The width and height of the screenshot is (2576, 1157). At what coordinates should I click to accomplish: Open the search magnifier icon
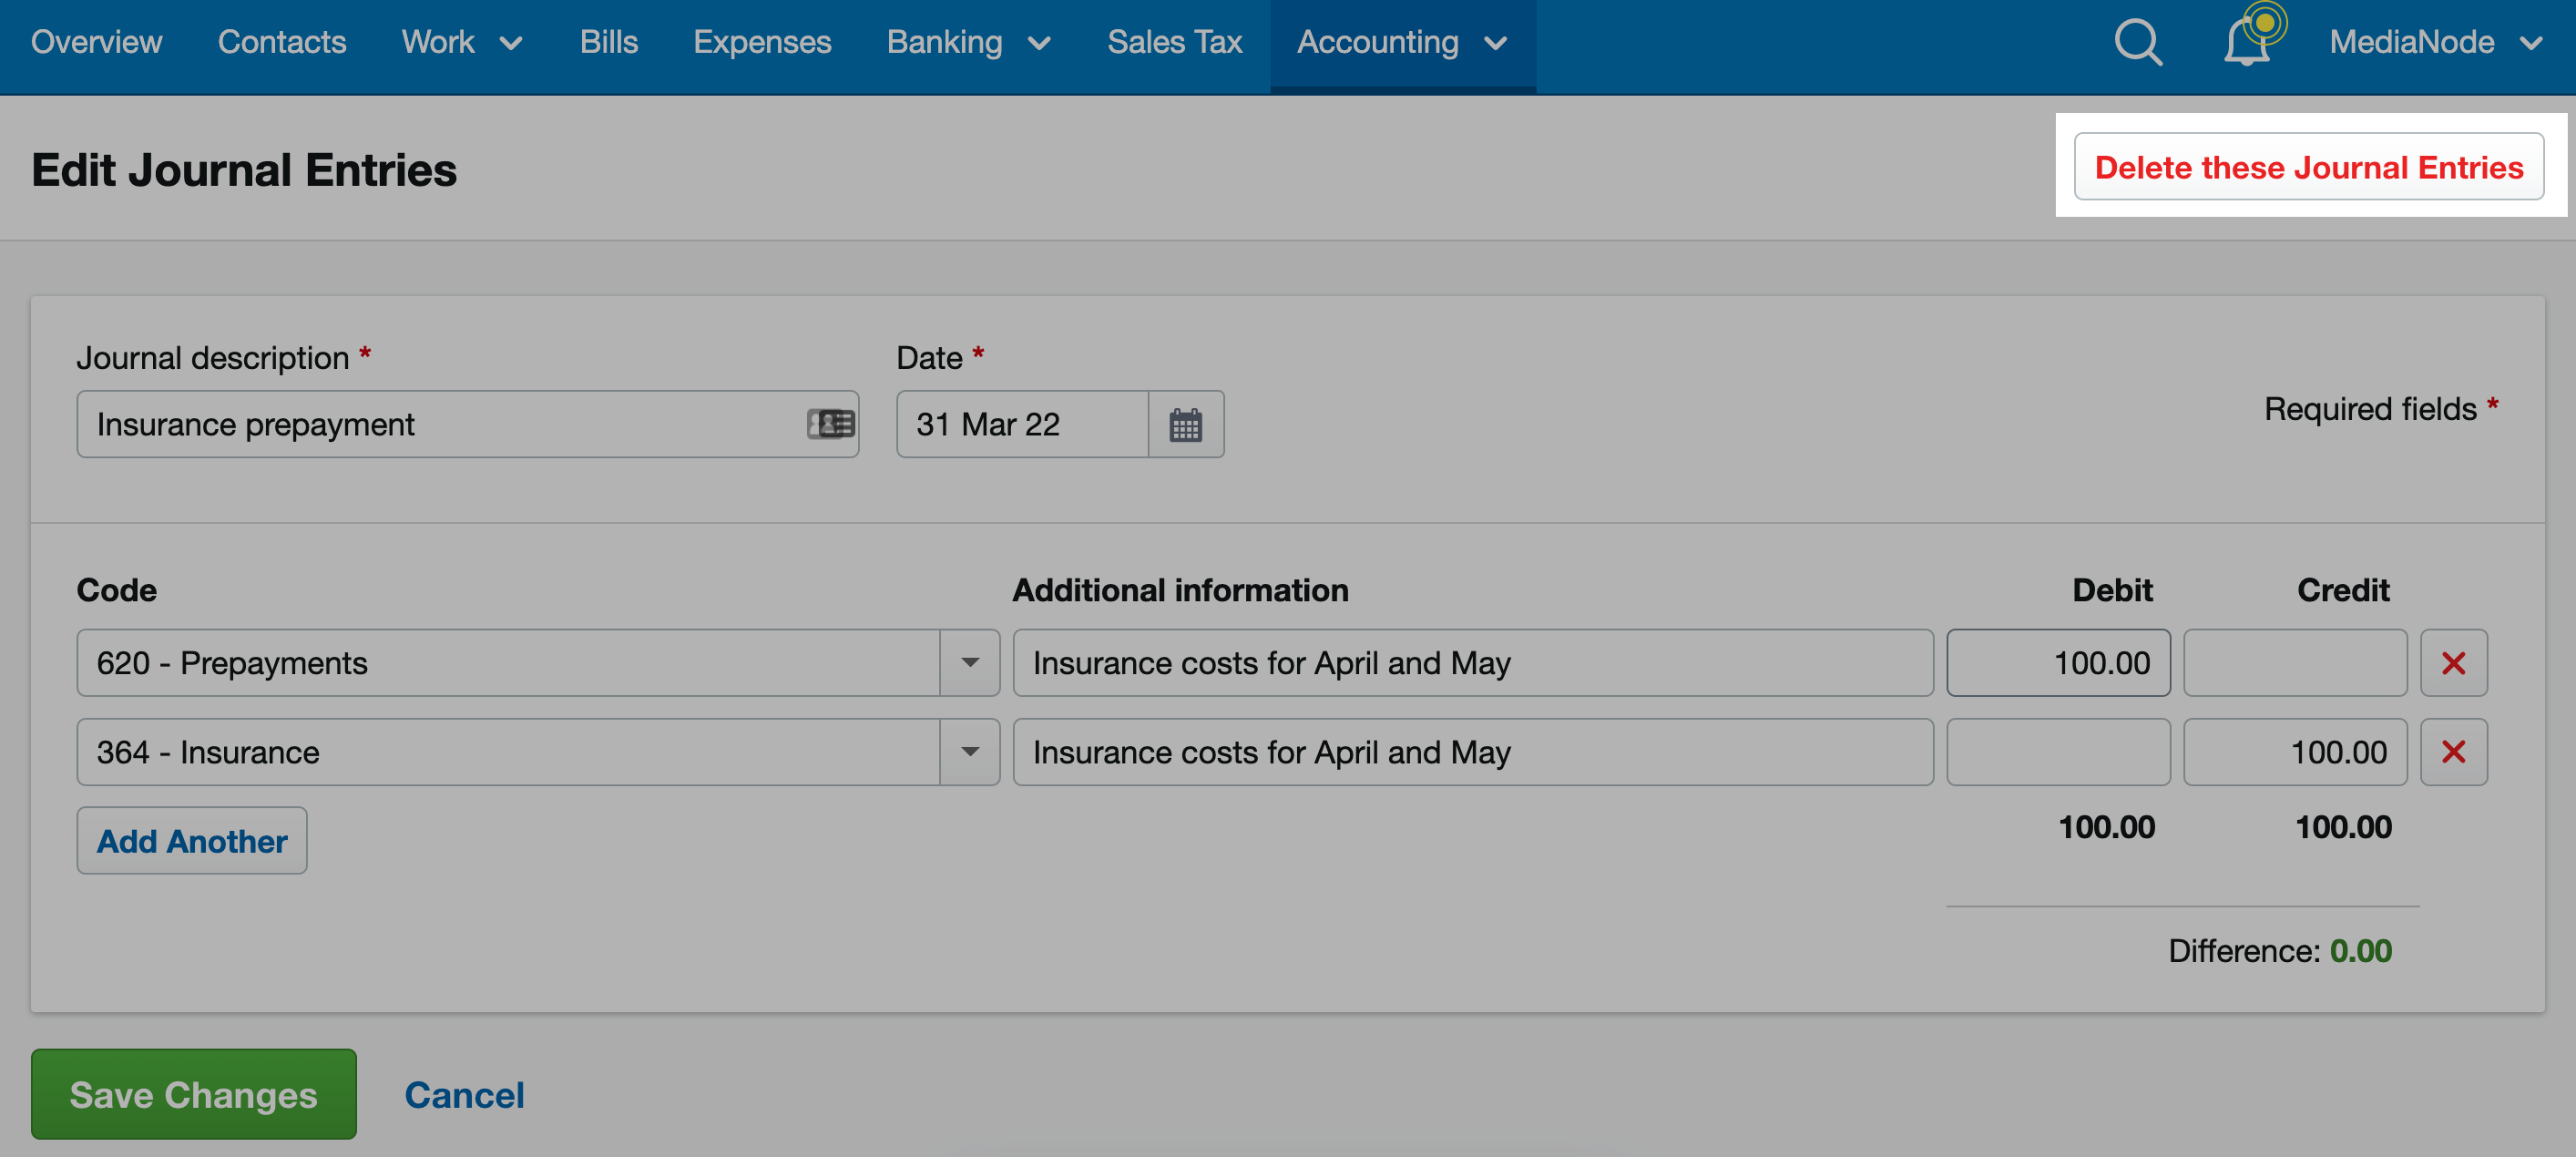[2138, 43]
